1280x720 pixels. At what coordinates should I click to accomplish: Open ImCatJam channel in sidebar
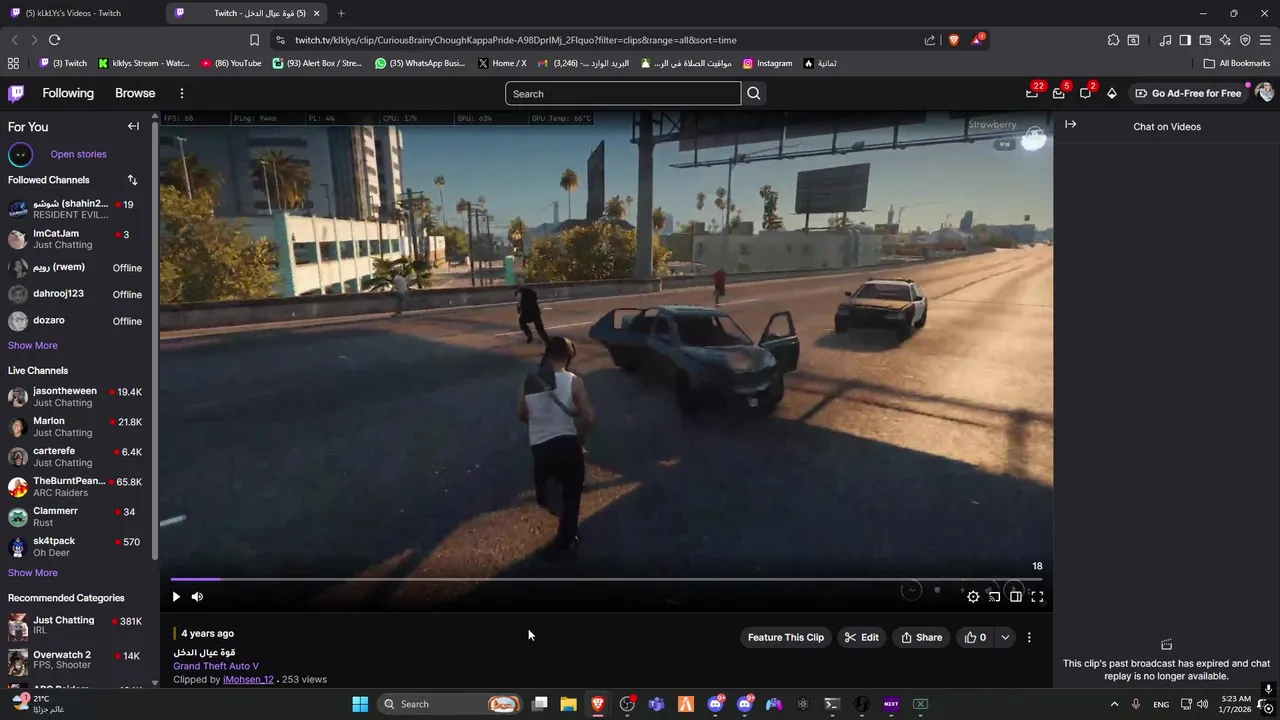tap(75, 239)
